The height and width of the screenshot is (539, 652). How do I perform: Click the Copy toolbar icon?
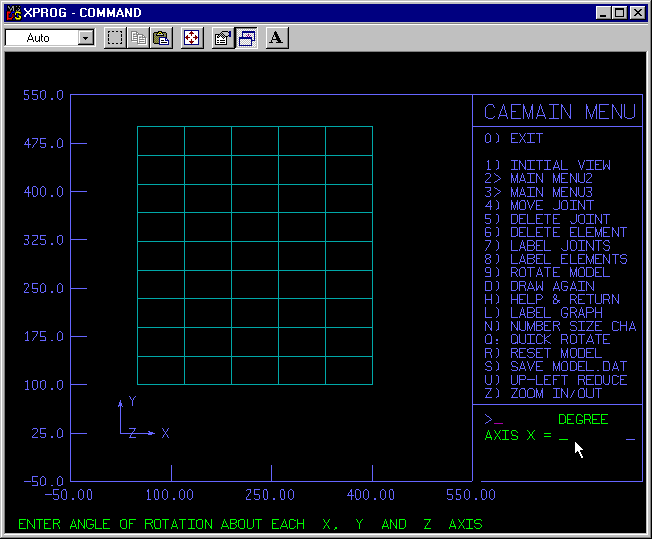138,38
